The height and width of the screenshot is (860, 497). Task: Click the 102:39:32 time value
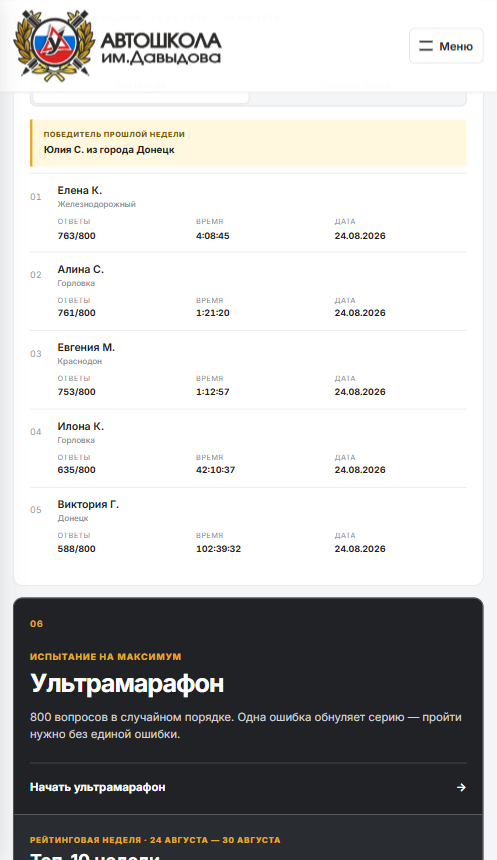218,549
